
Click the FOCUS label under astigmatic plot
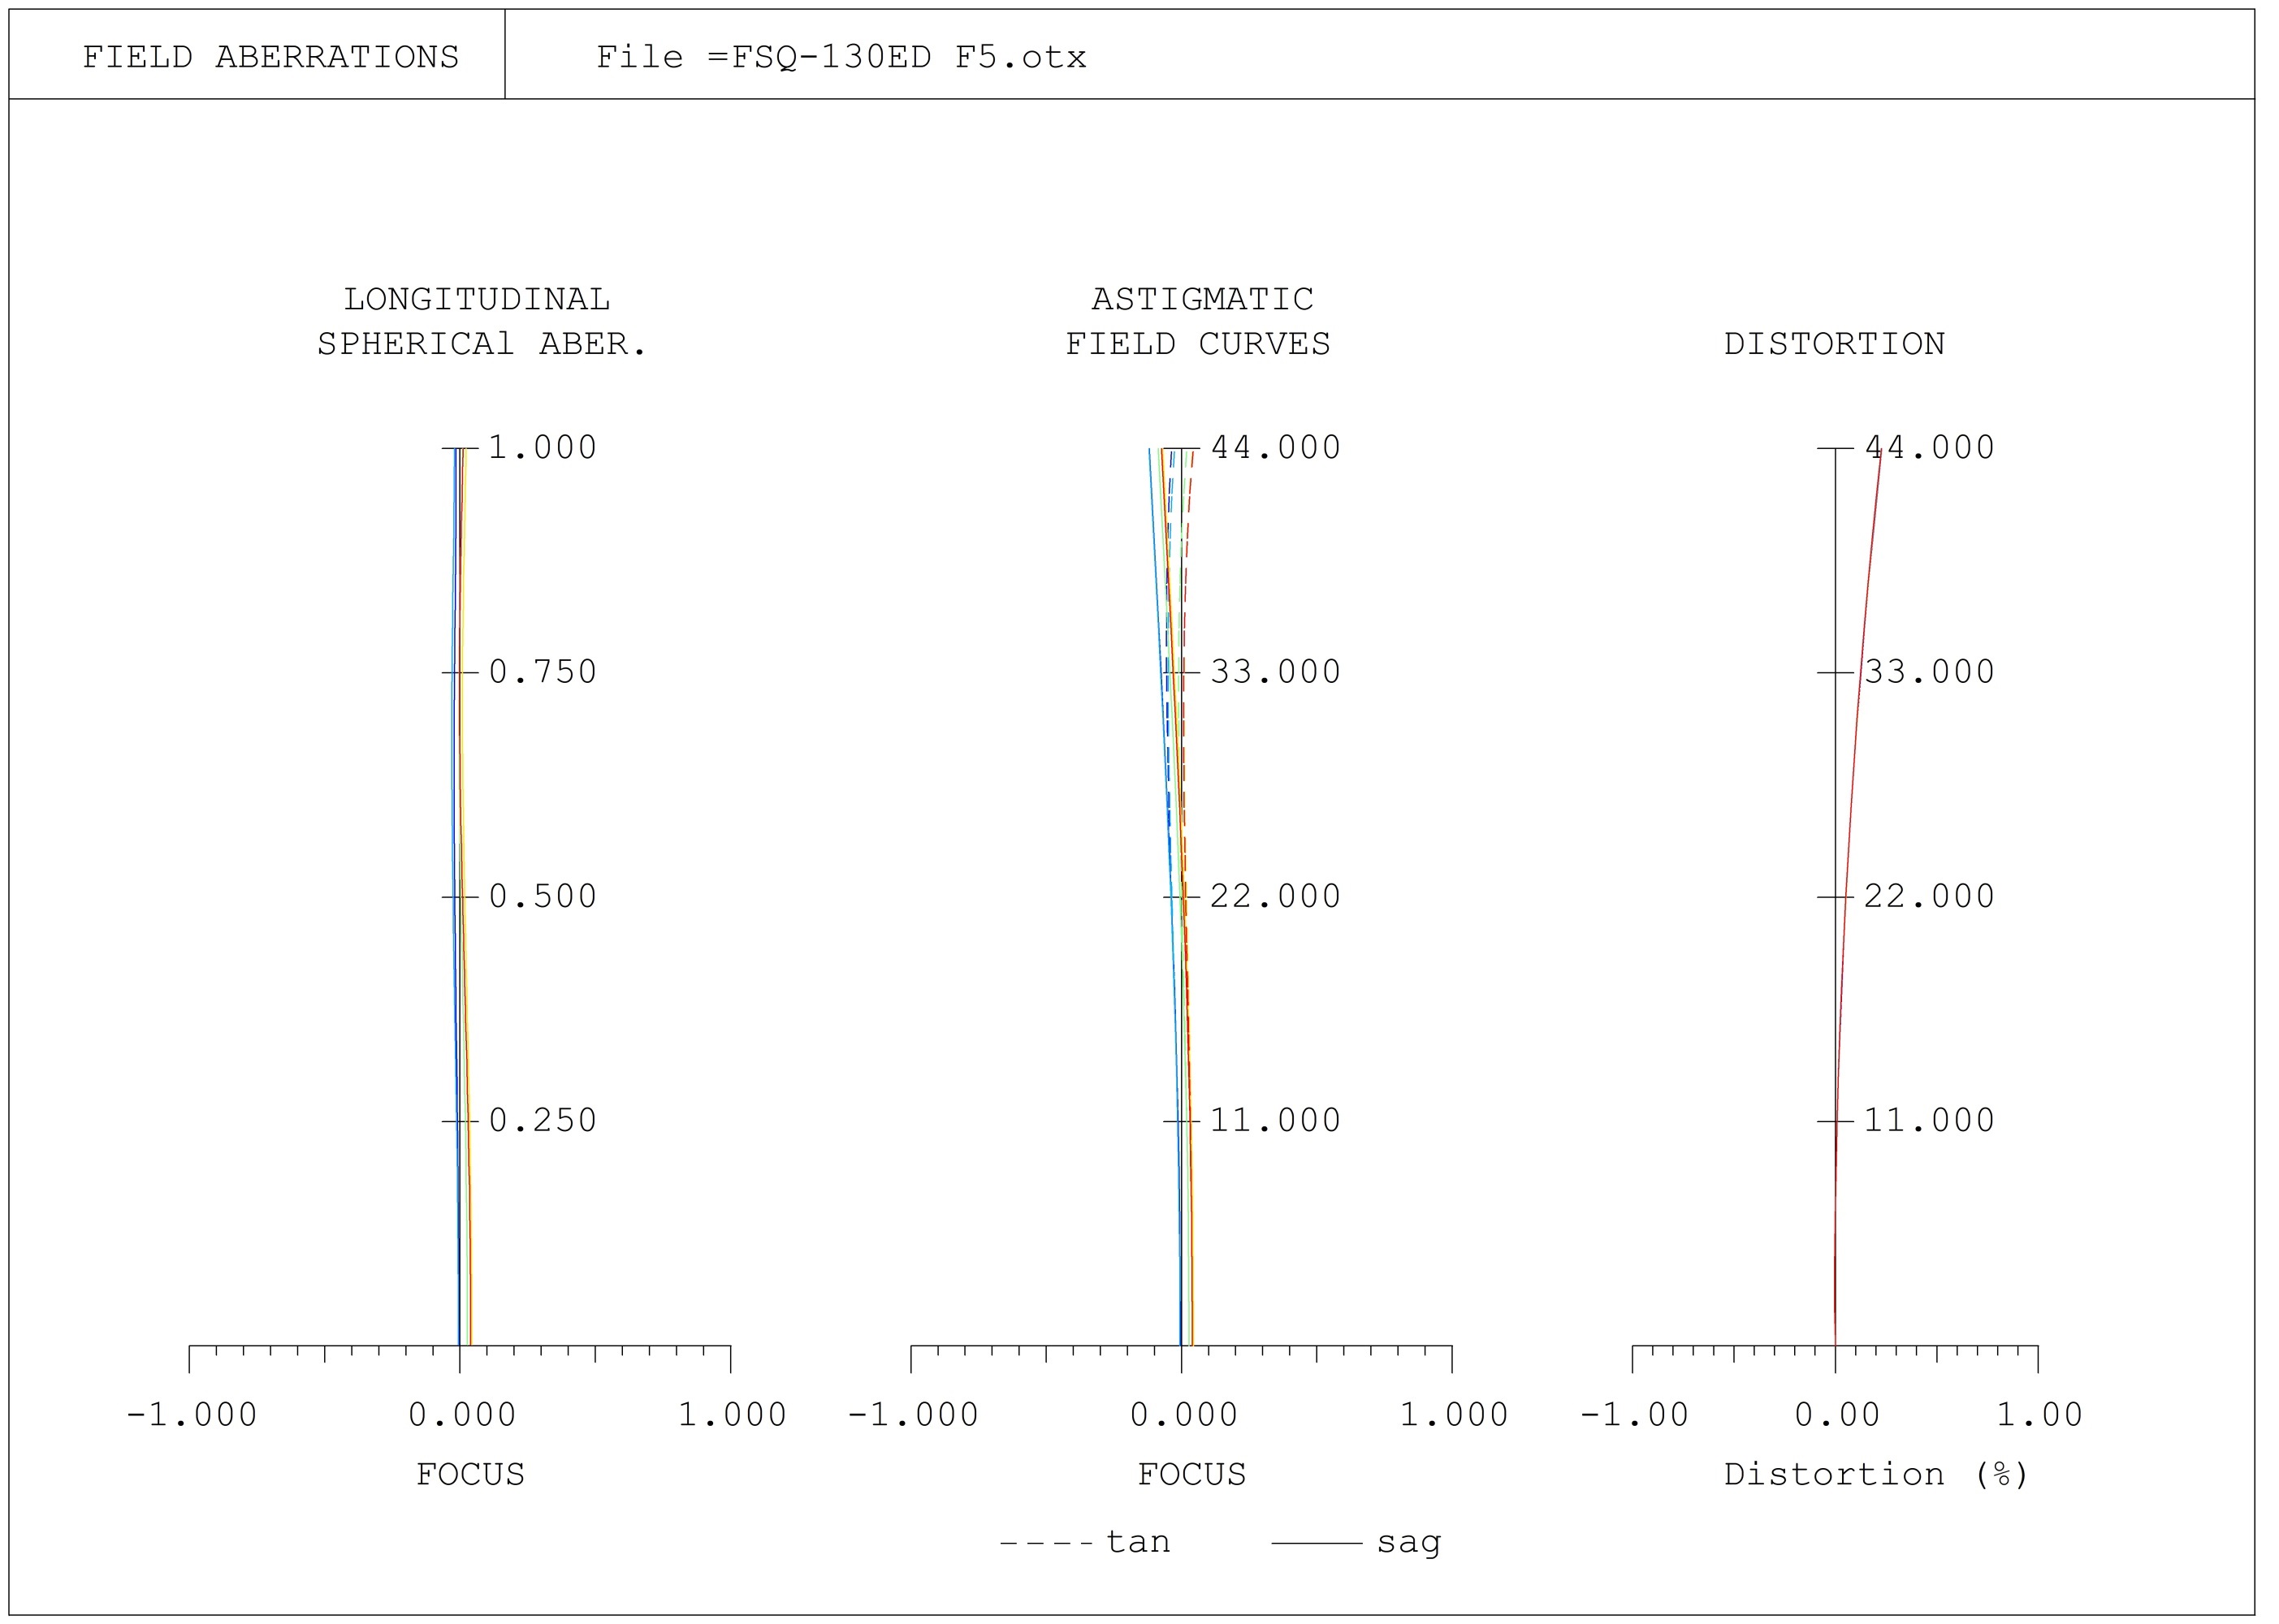tap(1191, 1474)
